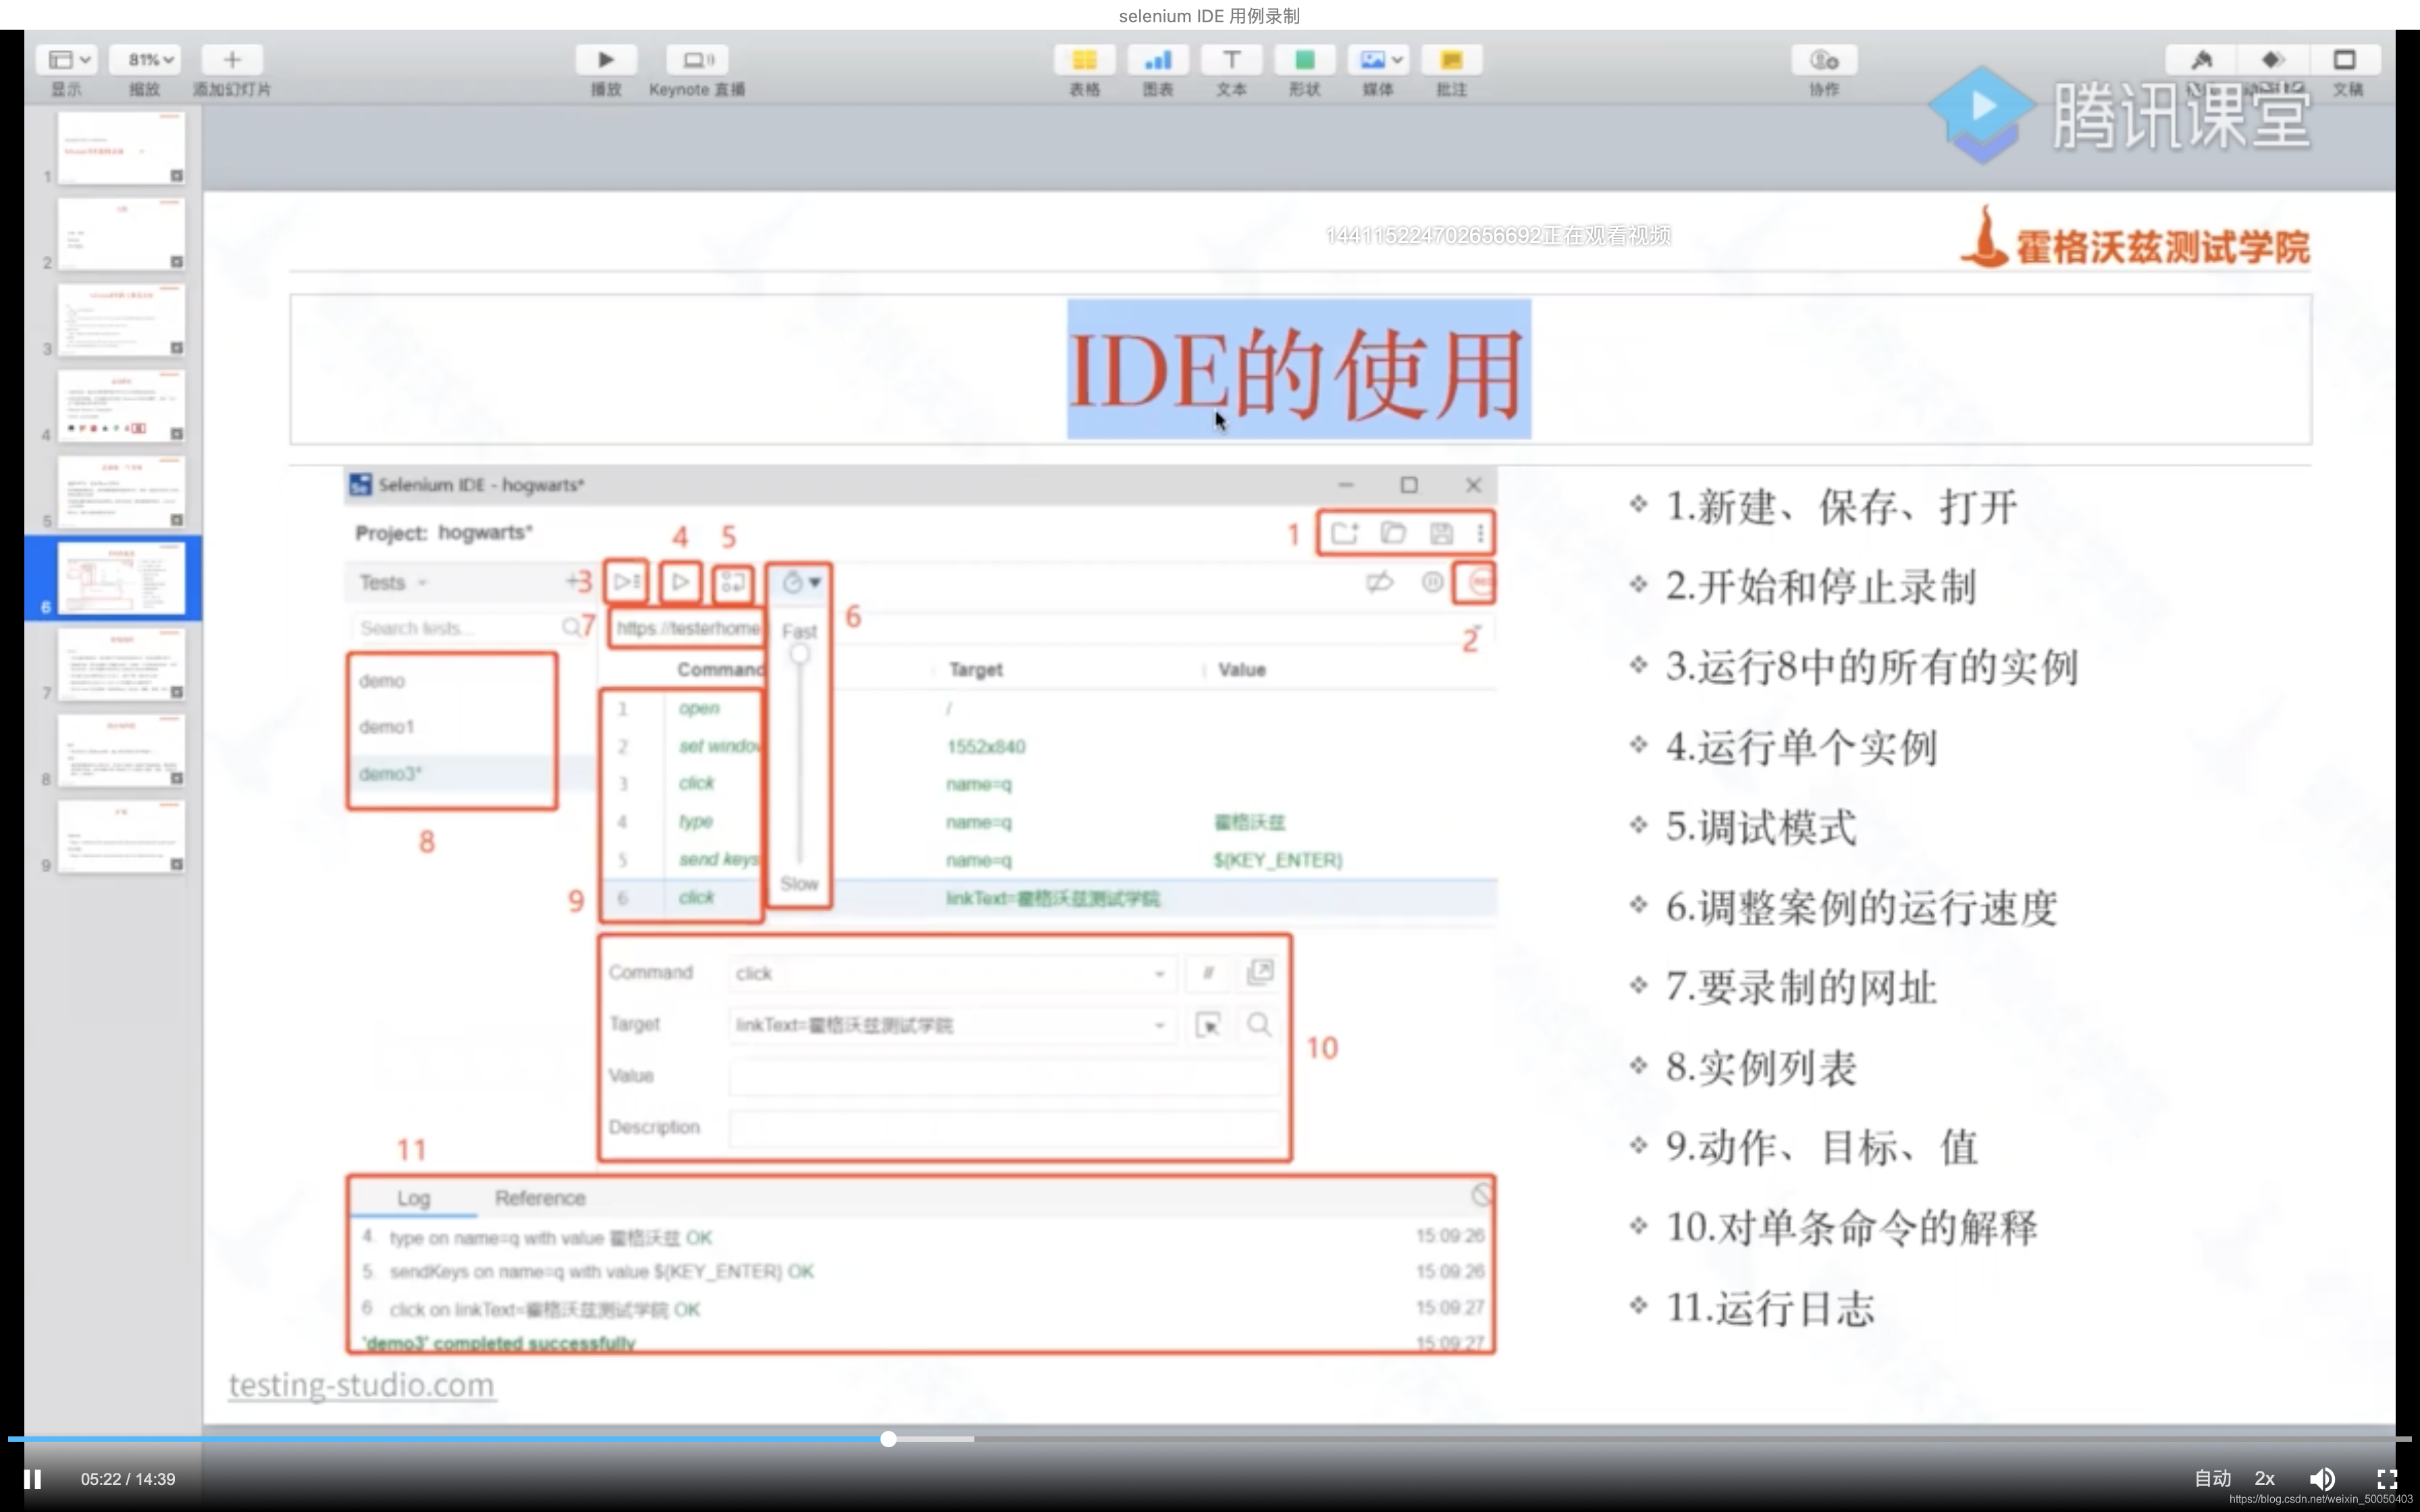Click the Selenium IDE save project icon
The image size is (2420, 1512).
(1441, 533)
